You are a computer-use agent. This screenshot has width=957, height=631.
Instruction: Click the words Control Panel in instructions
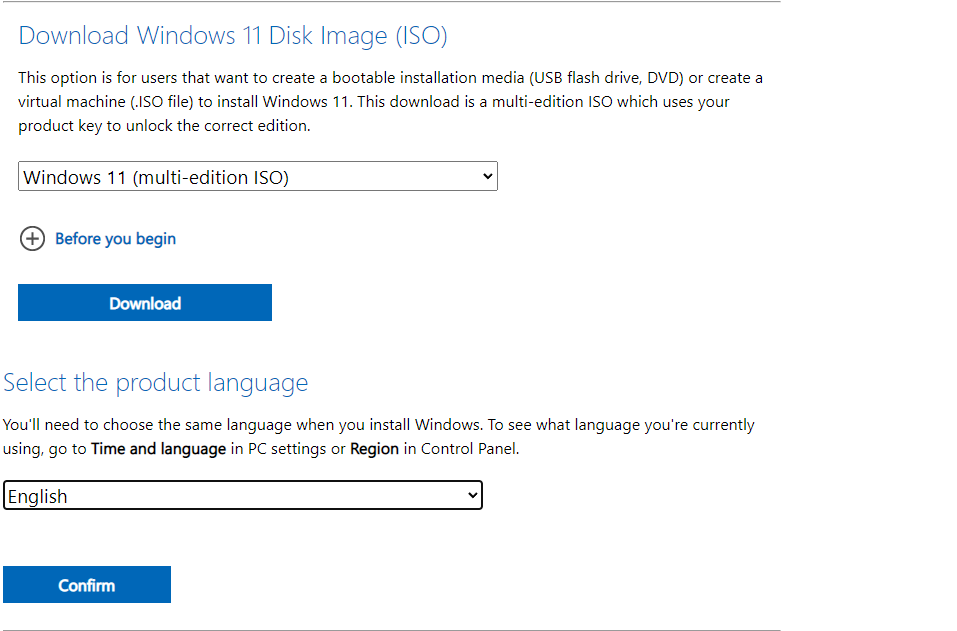(469, 449)
